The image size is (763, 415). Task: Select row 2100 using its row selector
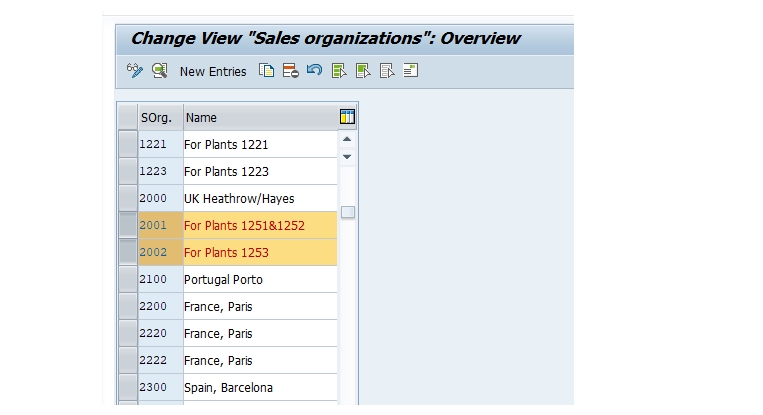(128, 279)
